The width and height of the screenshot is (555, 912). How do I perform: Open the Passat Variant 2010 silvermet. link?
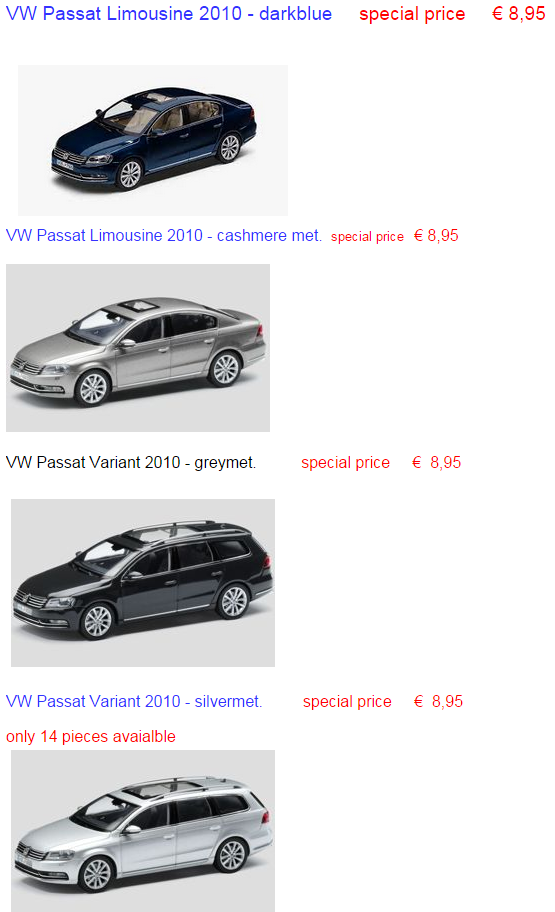click(x=134, y=701)
